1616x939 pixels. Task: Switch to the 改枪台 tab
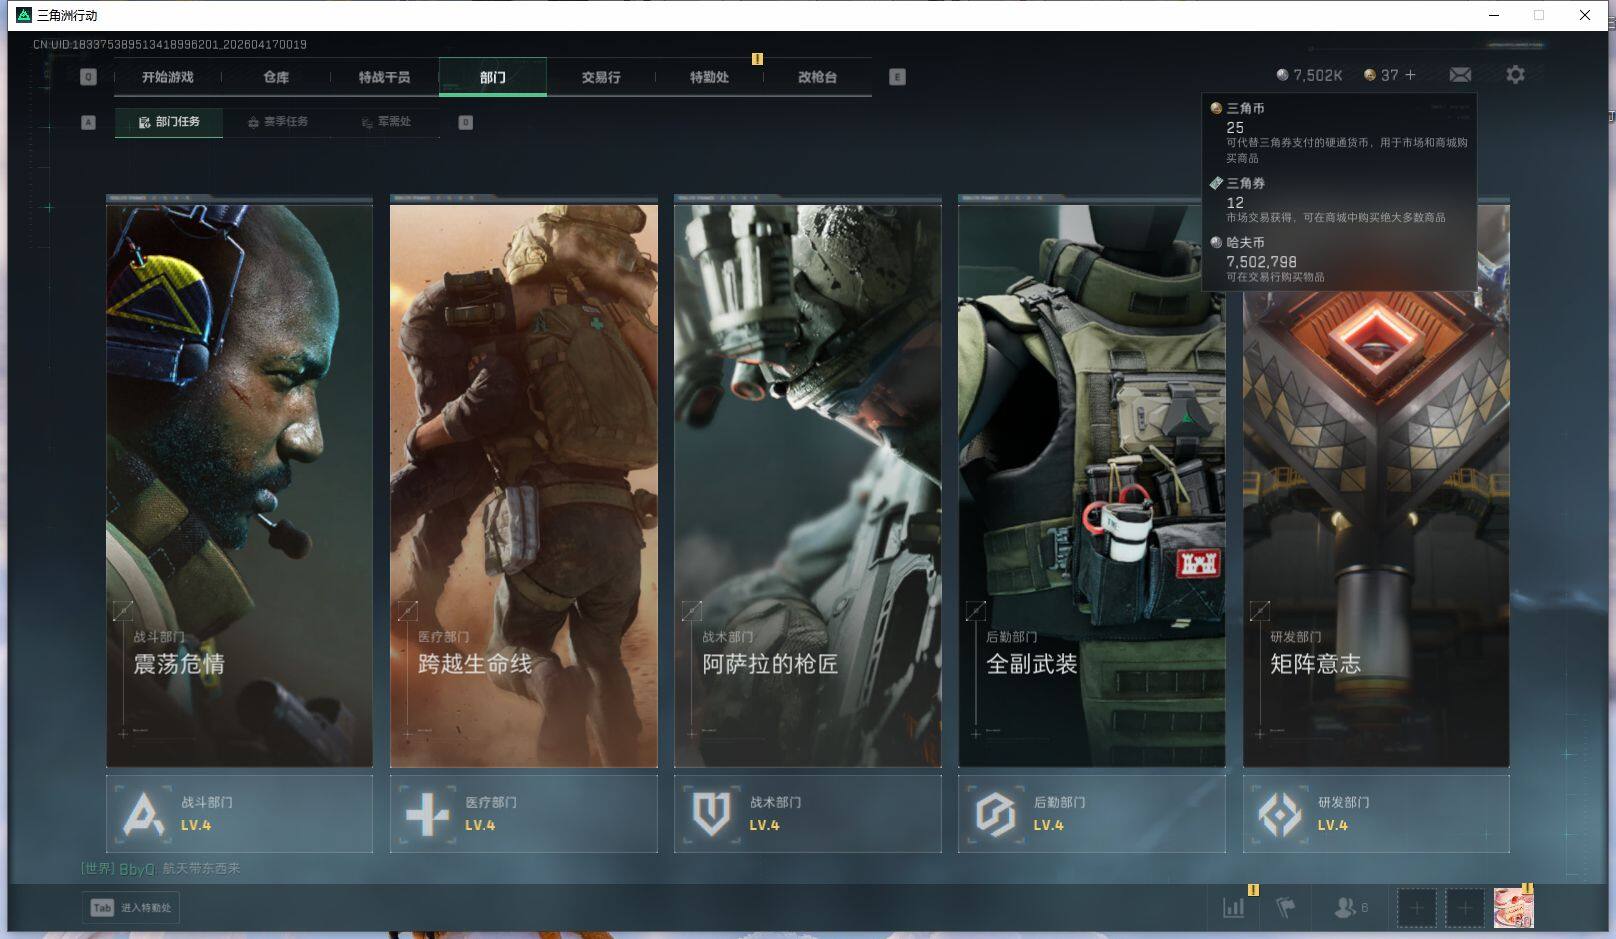click(x=817, y=77)
